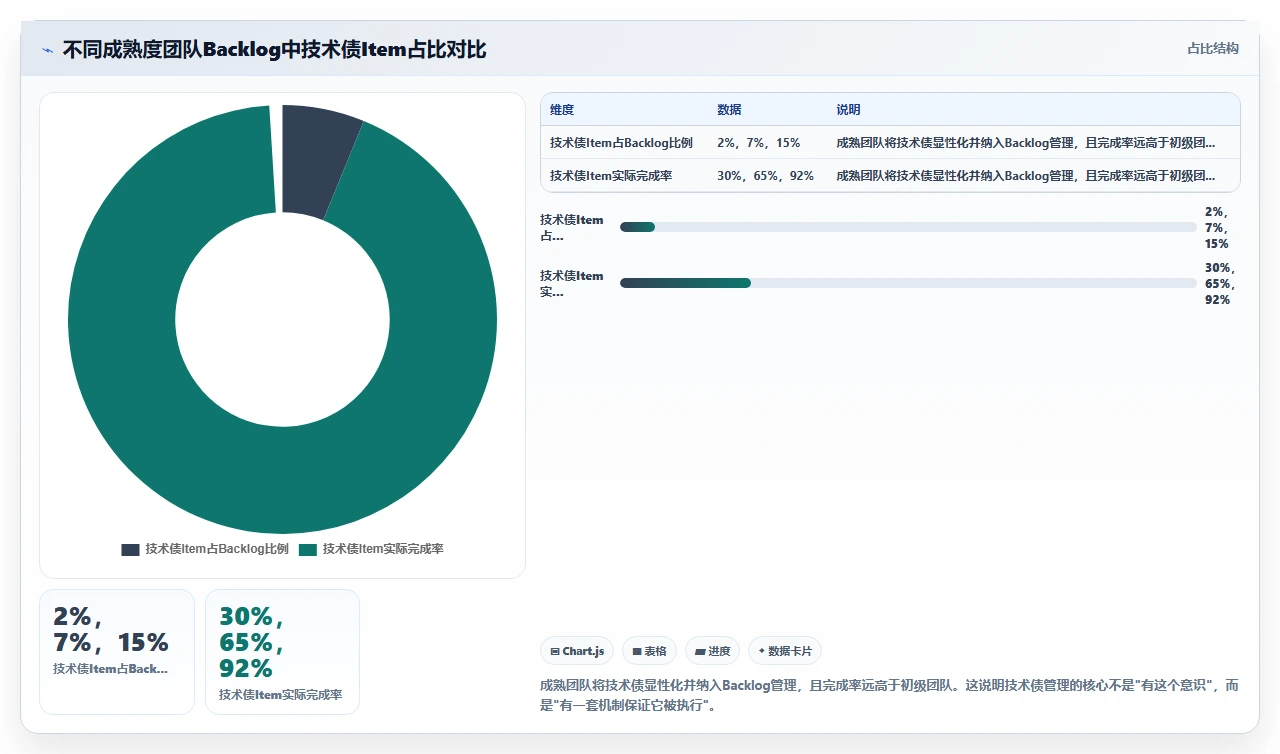The width and height of the screenshot is (1280, 754).
Task: Click the 维度 column header
Action: pyautogui.click(x=562, y=110)
